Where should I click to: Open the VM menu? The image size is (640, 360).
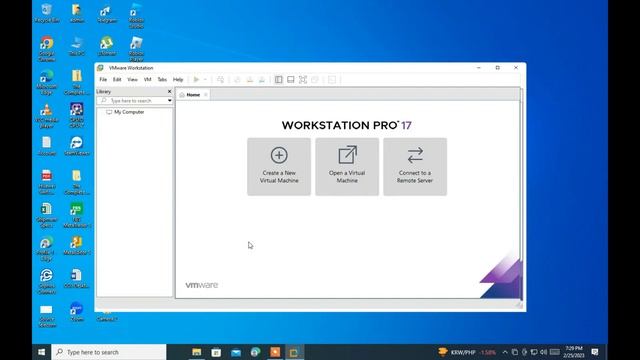click(147, 80)
